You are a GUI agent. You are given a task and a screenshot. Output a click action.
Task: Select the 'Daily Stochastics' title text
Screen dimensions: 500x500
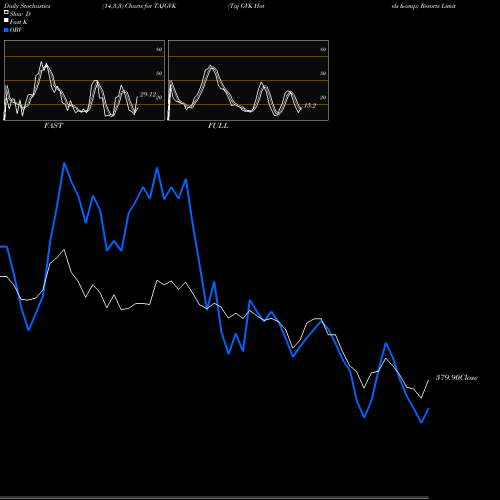coord(27,6)
